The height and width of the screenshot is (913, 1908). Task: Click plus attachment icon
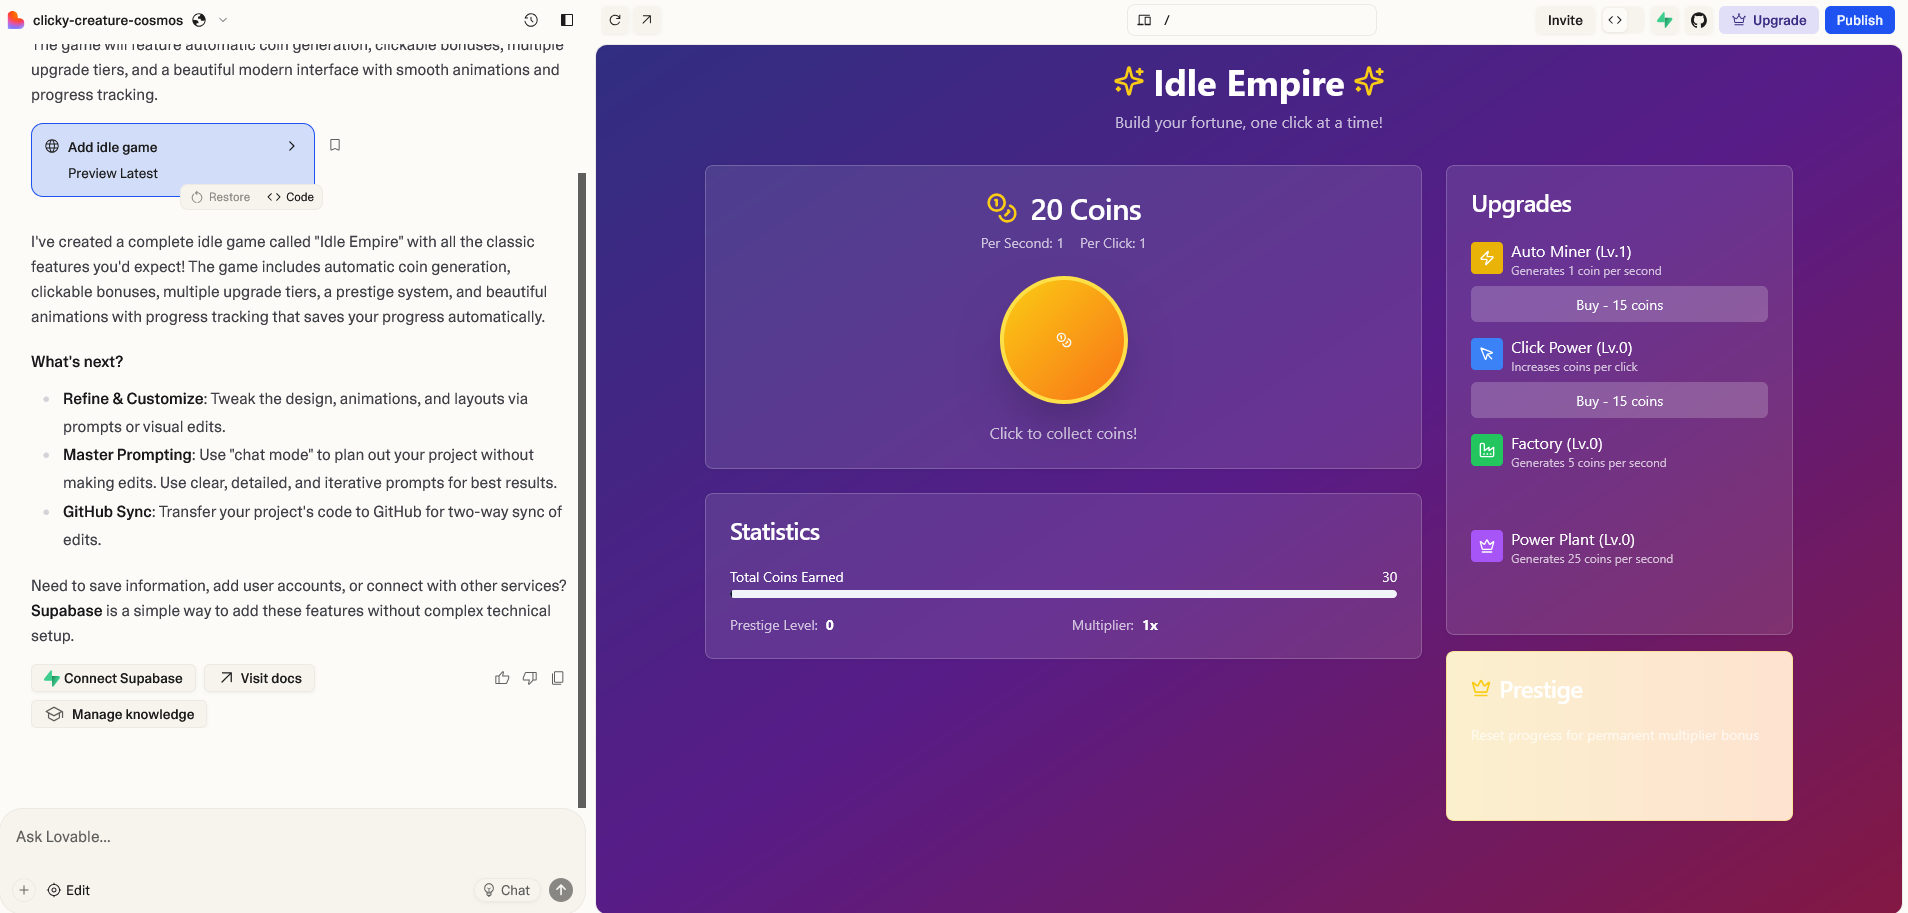(x=24, y=890)
